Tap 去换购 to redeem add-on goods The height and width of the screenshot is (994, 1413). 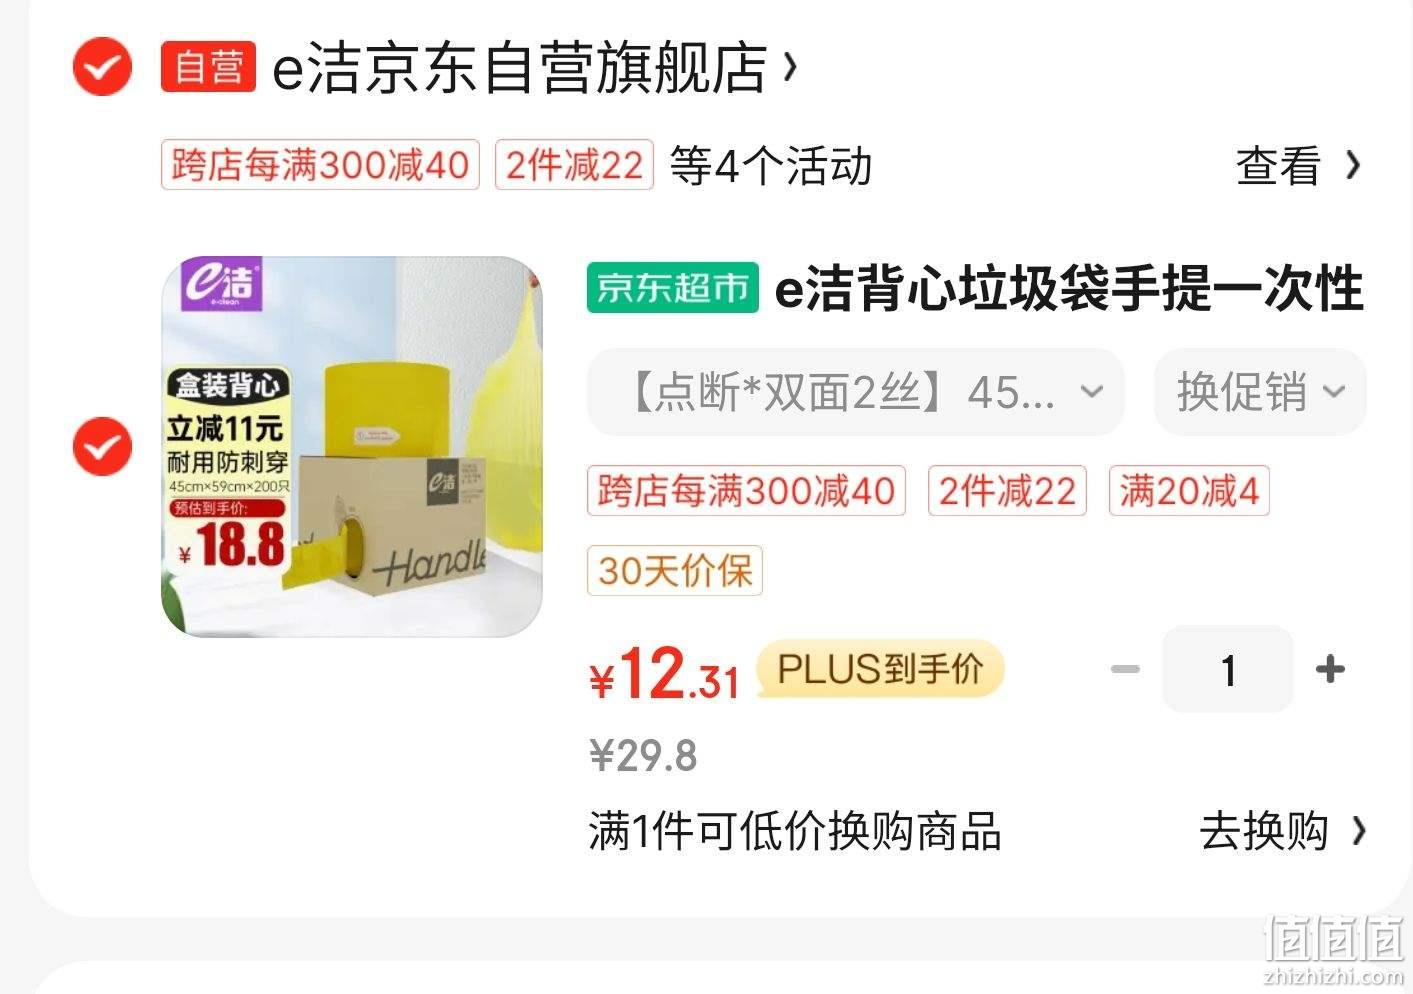[x=1283, y=831]
